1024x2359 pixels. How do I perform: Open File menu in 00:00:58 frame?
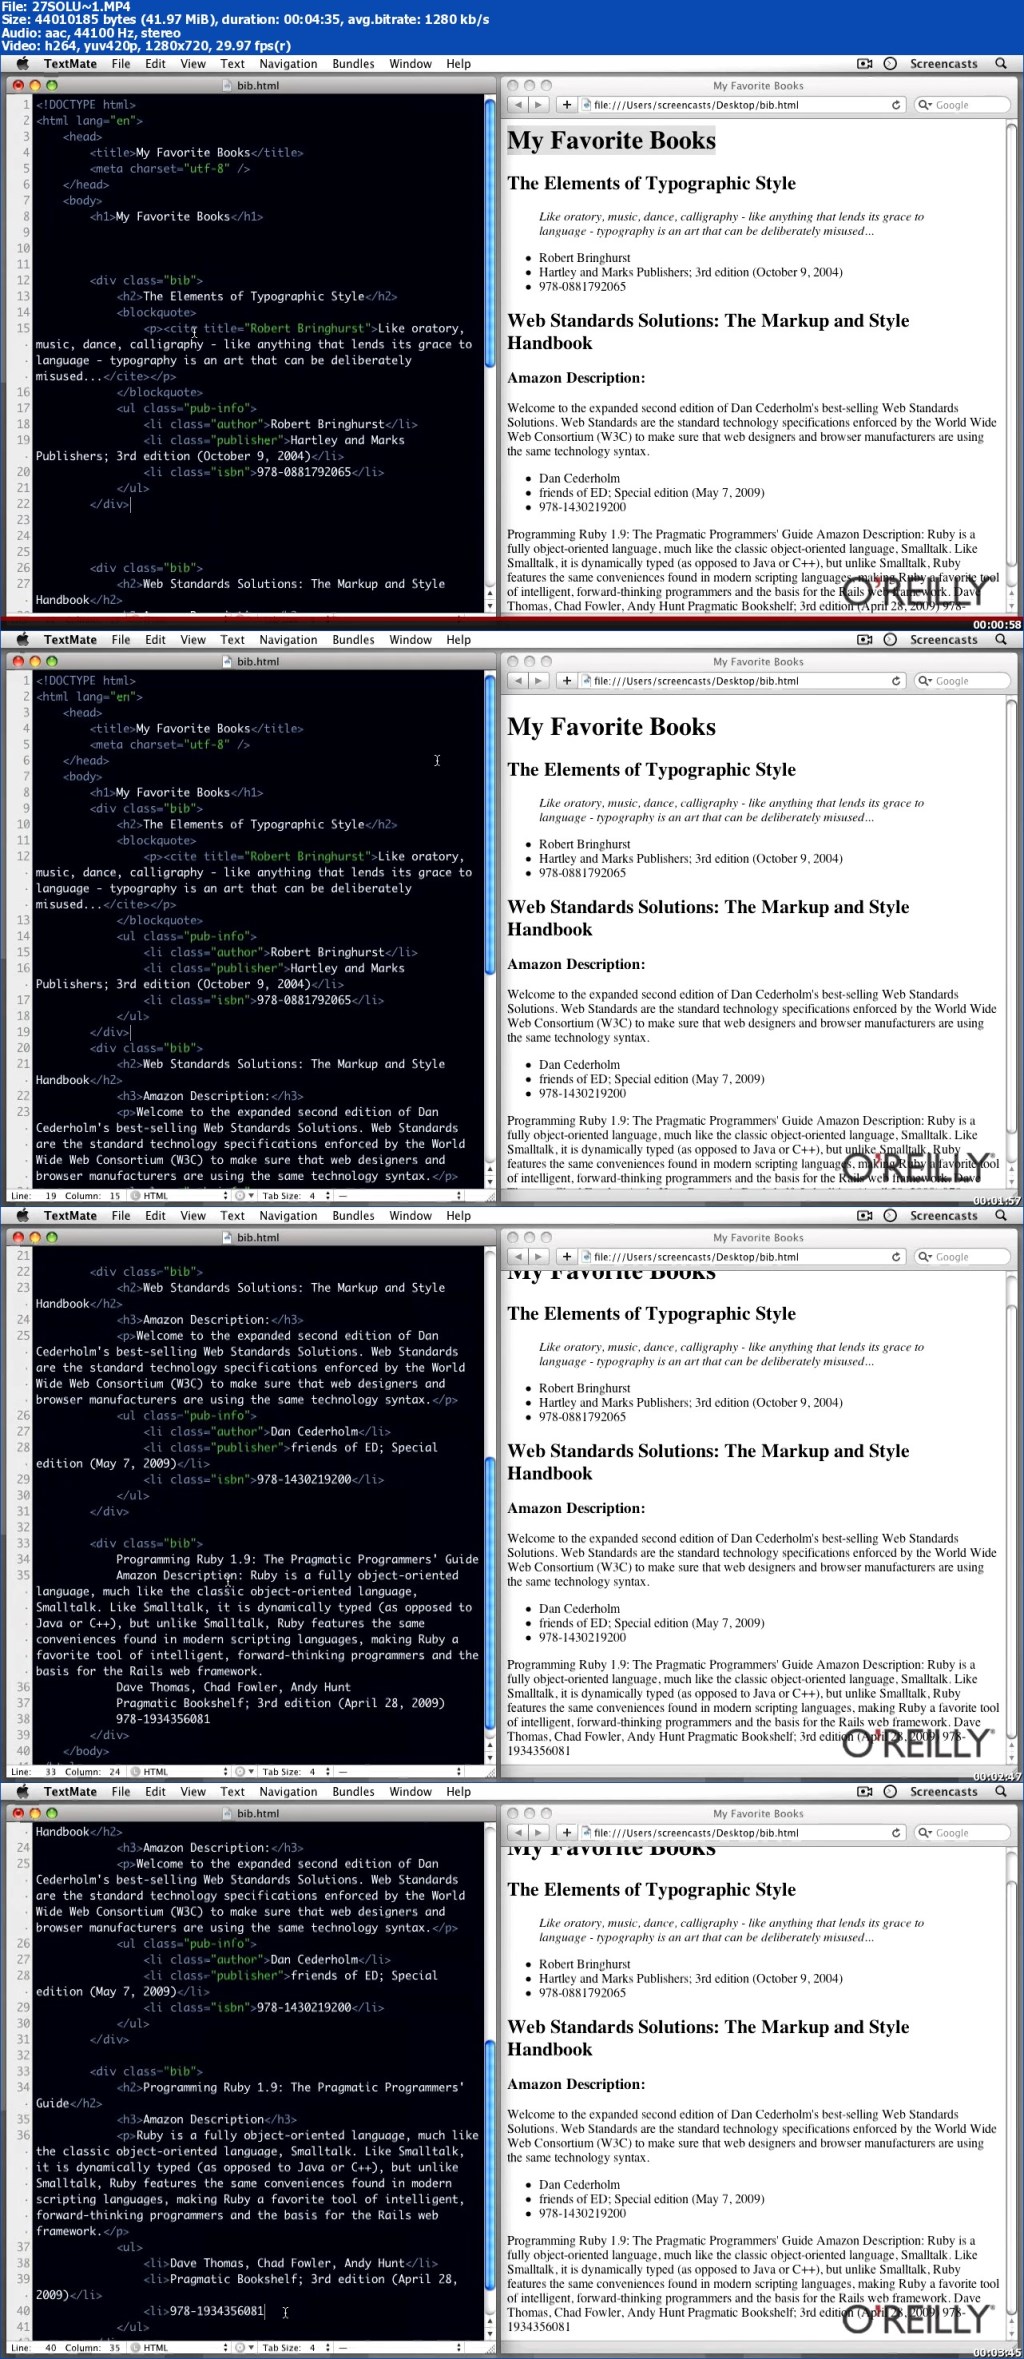click(x=121, y=64)
